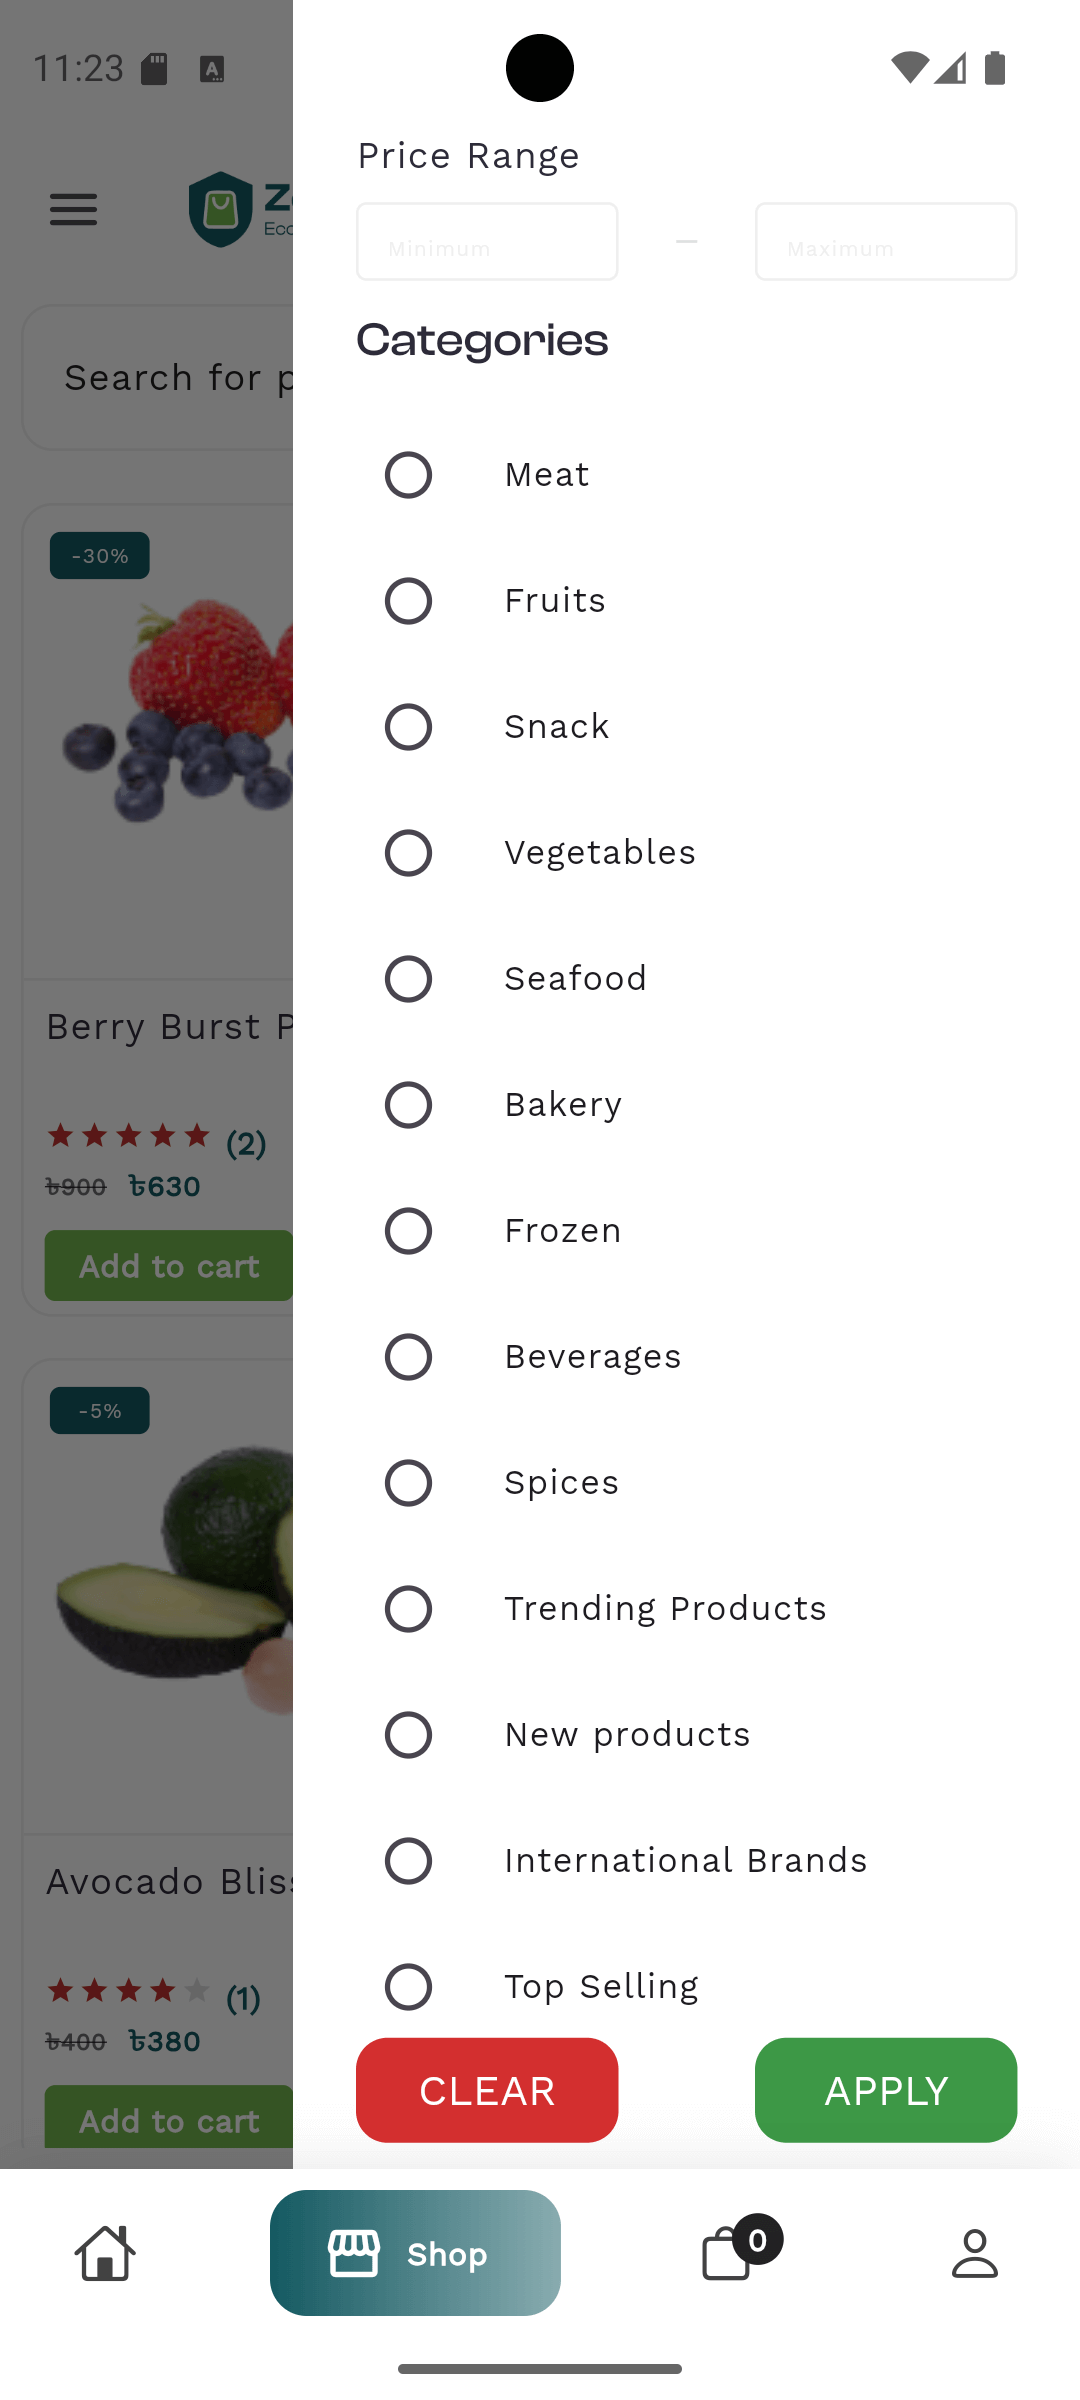Open the profile account icon
The height and width of the screenshot is (2400, 1080).
pos(974,2253)
